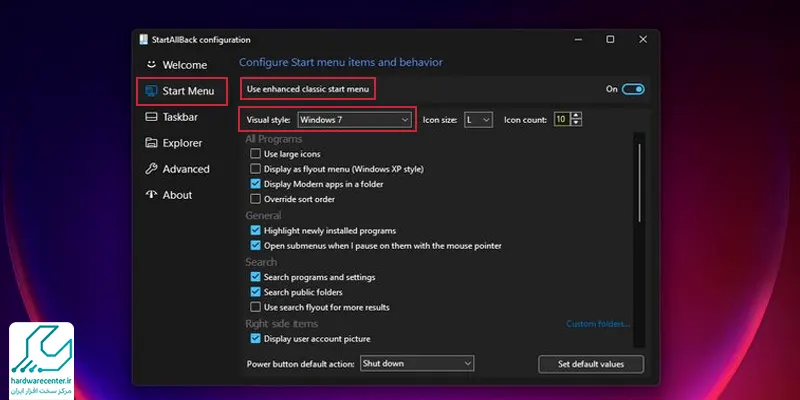The image size is (800, 400).
Task: Click the 'All Programs' section heading
Action: (x=273, y=139)
